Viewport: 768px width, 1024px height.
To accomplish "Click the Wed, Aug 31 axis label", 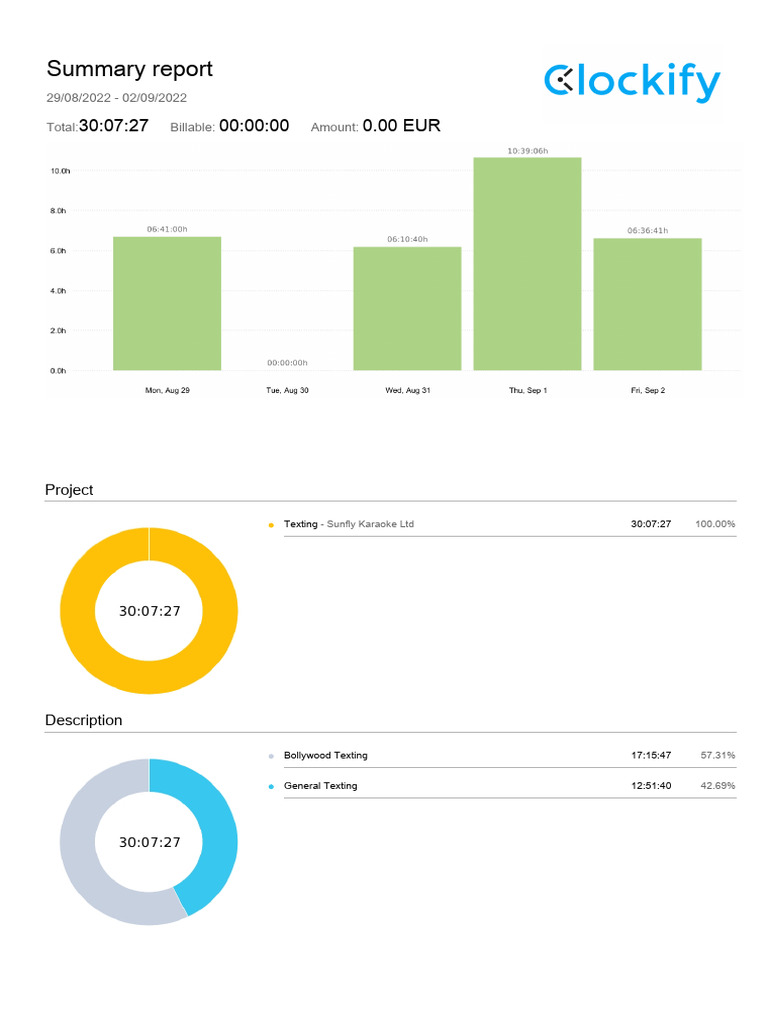I will click(x=408, y=391).
